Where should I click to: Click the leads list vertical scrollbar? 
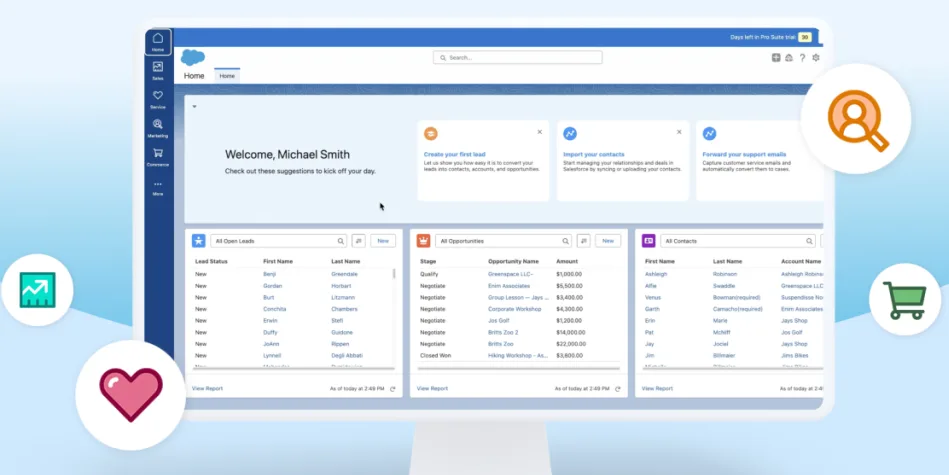[x=394, y=274]
